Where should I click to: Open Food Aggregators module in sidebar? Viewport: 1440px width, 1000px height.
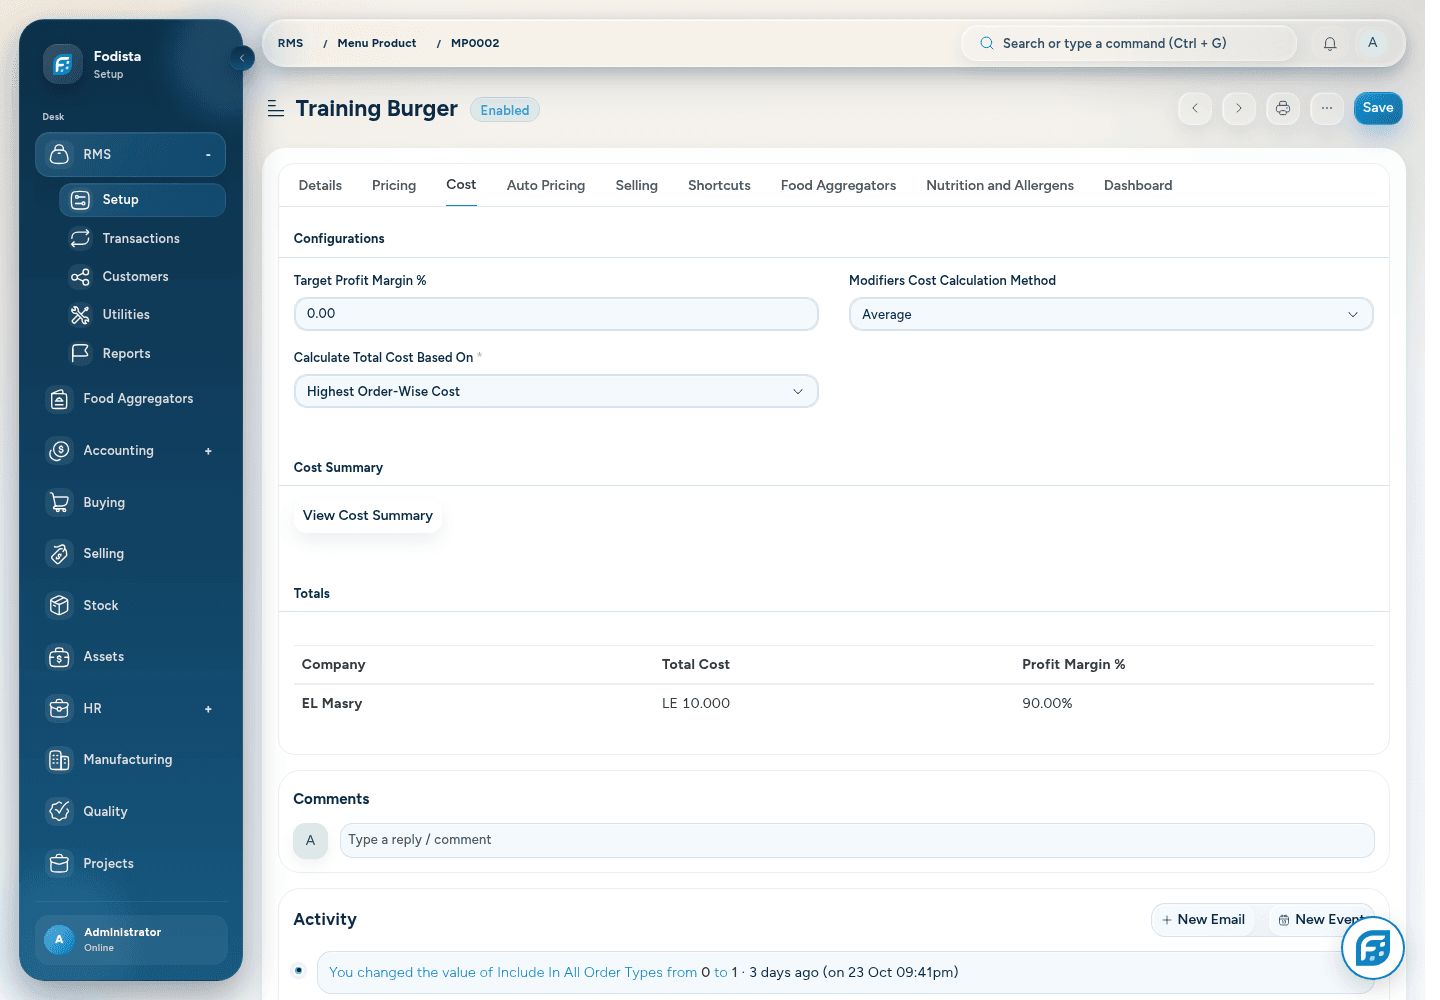coord(130,399)
